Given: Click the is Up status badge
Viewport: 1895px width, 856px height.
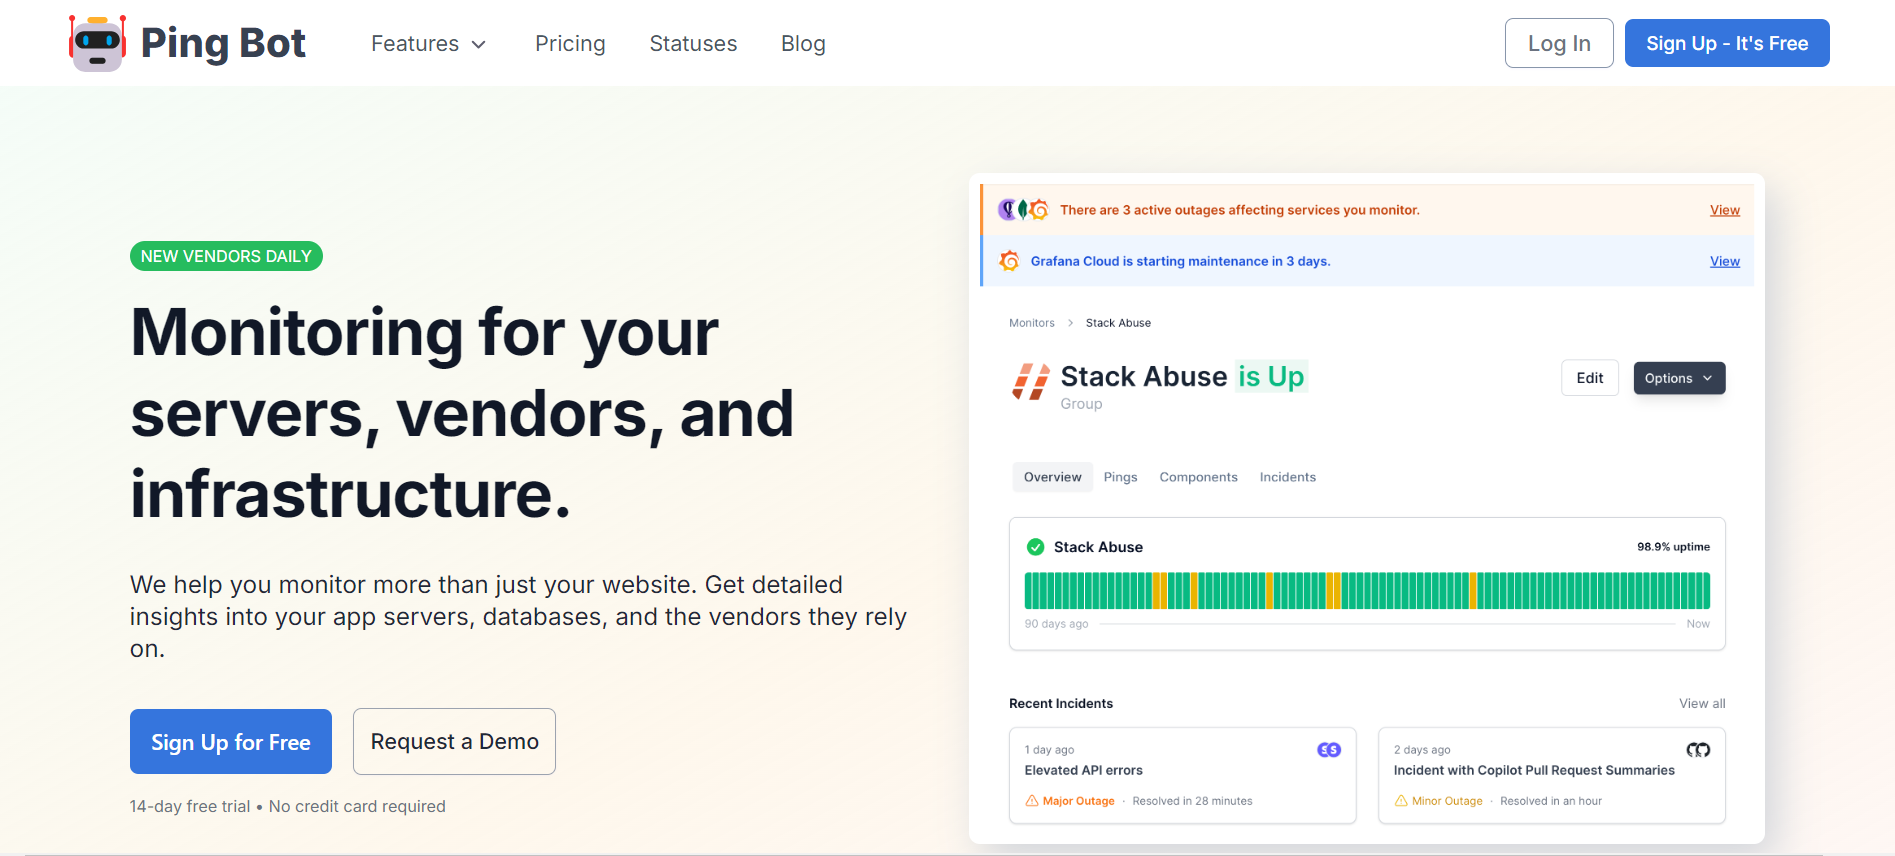Looking at the screenshot, I should point(1271,376).
